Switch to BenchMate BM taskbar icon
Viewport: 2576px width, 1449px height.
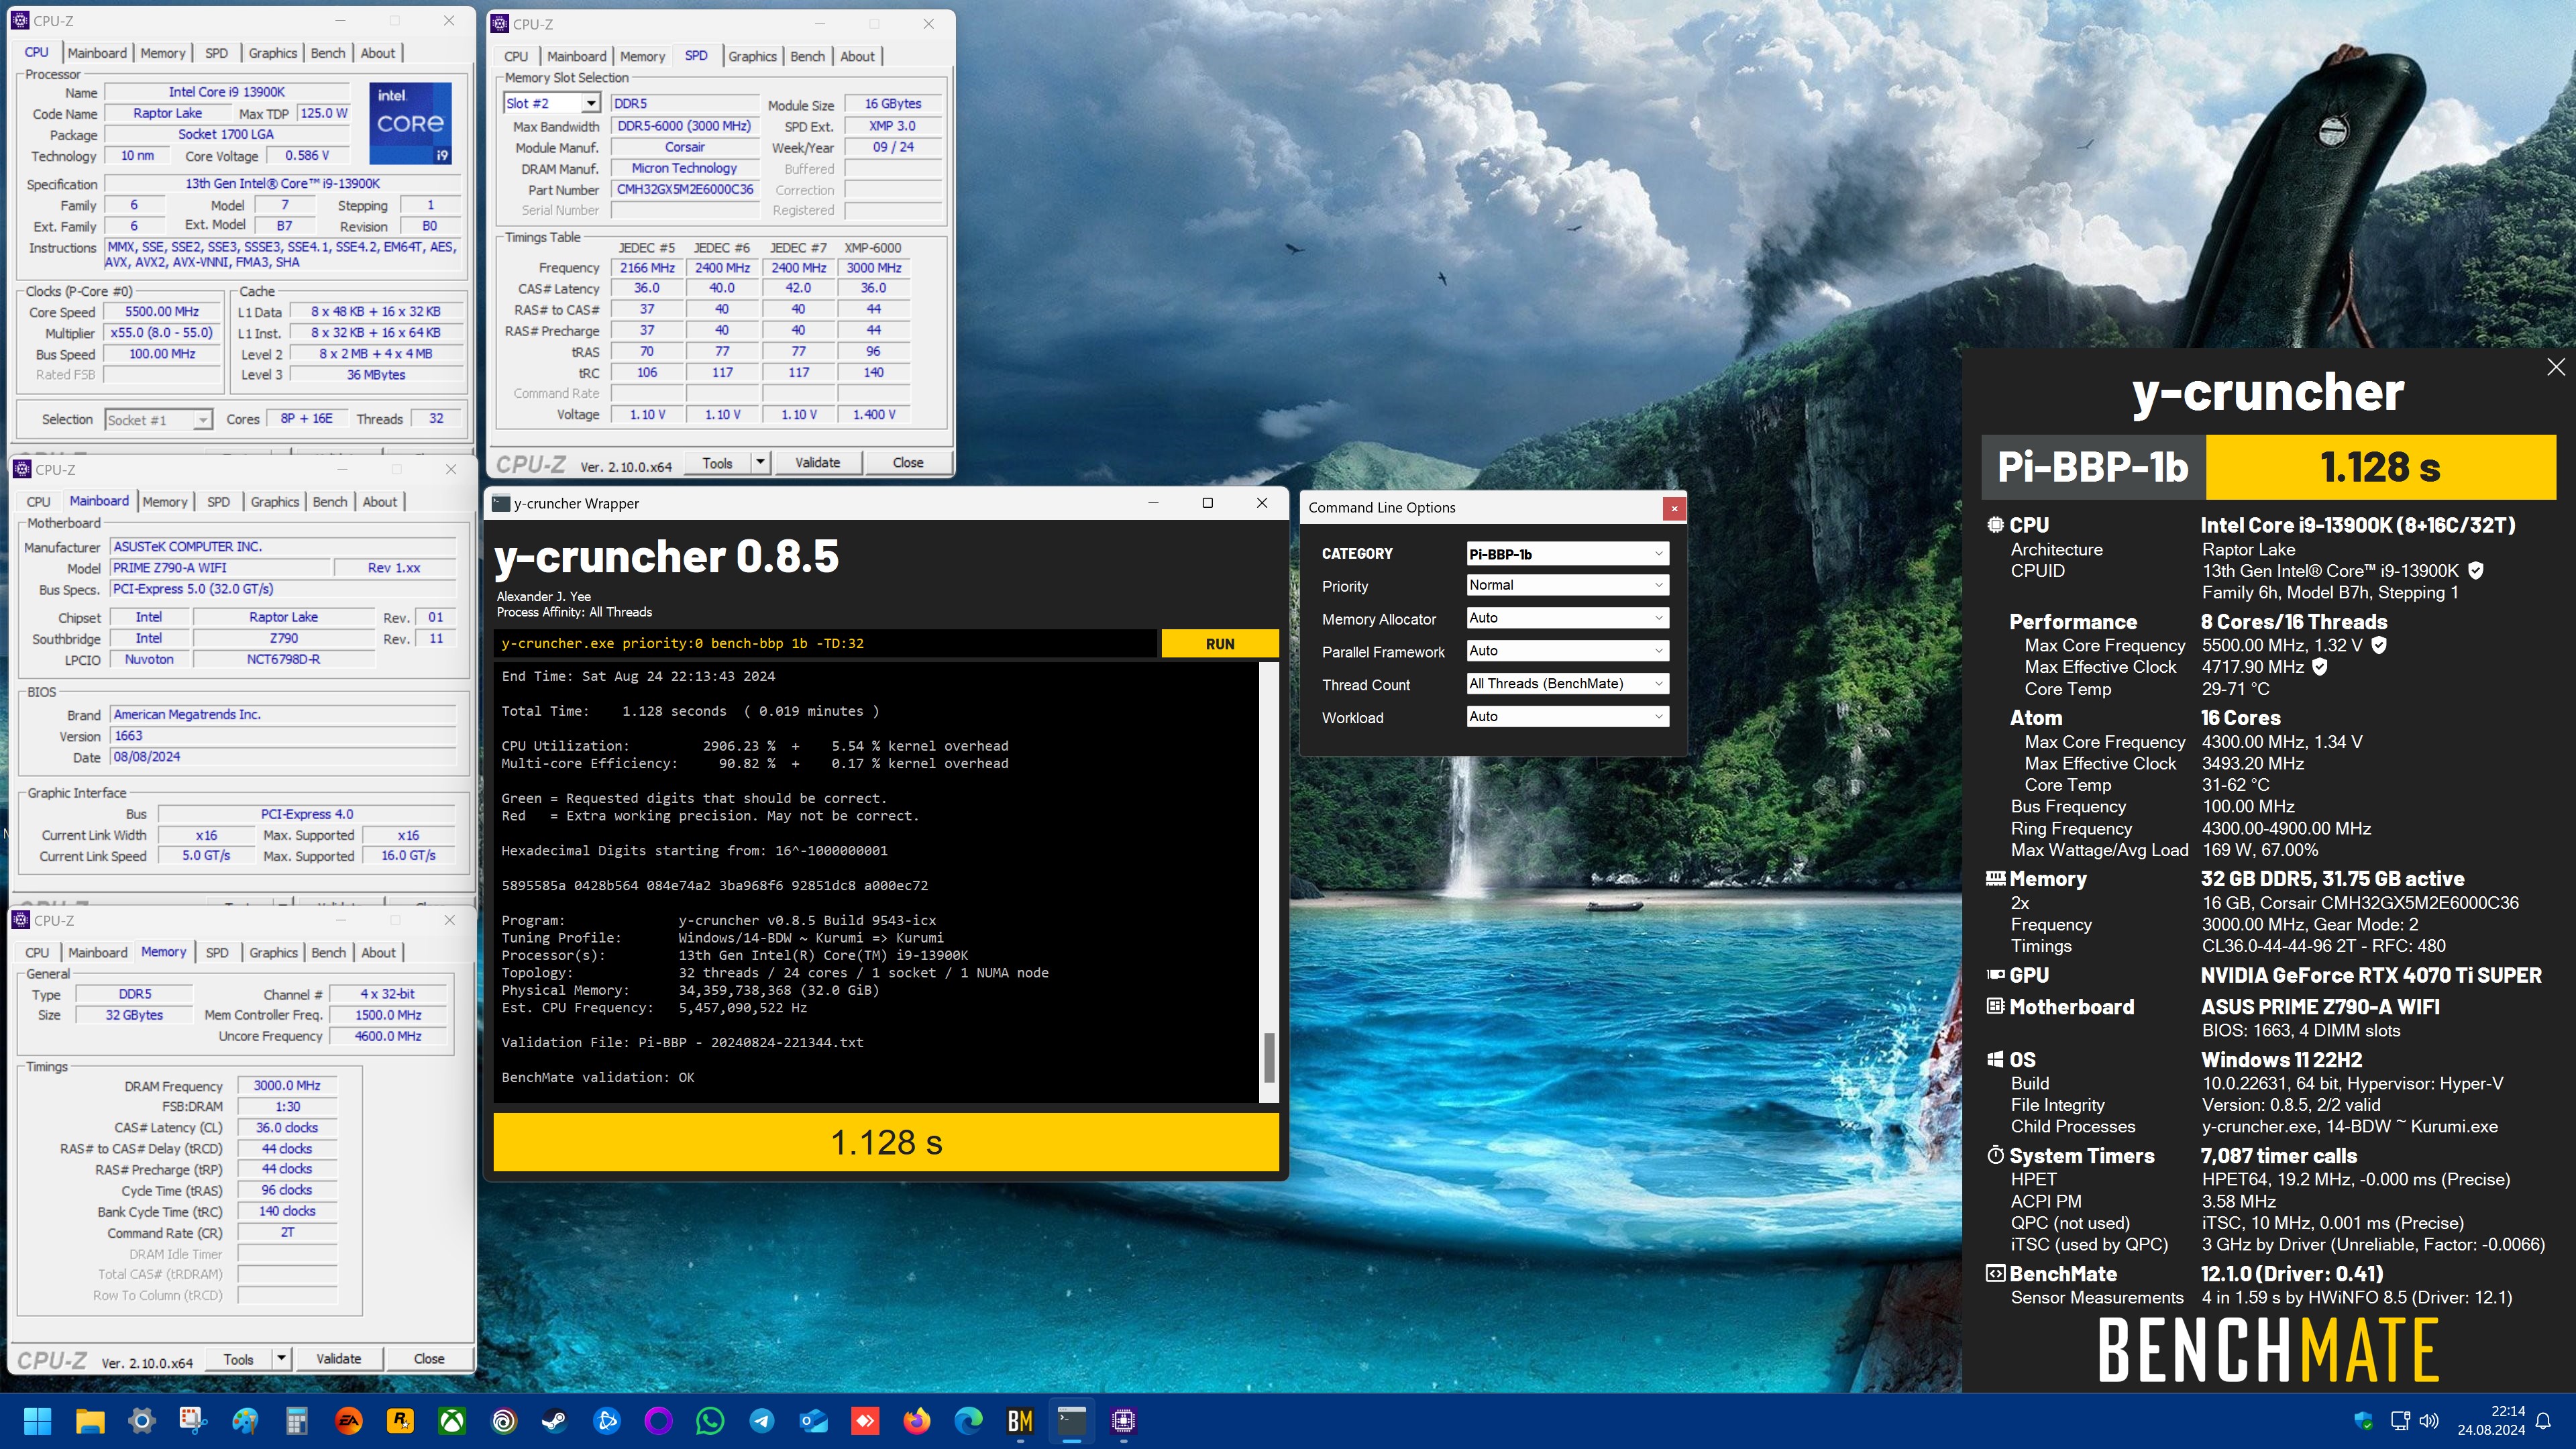(x=1020, y=1420)
